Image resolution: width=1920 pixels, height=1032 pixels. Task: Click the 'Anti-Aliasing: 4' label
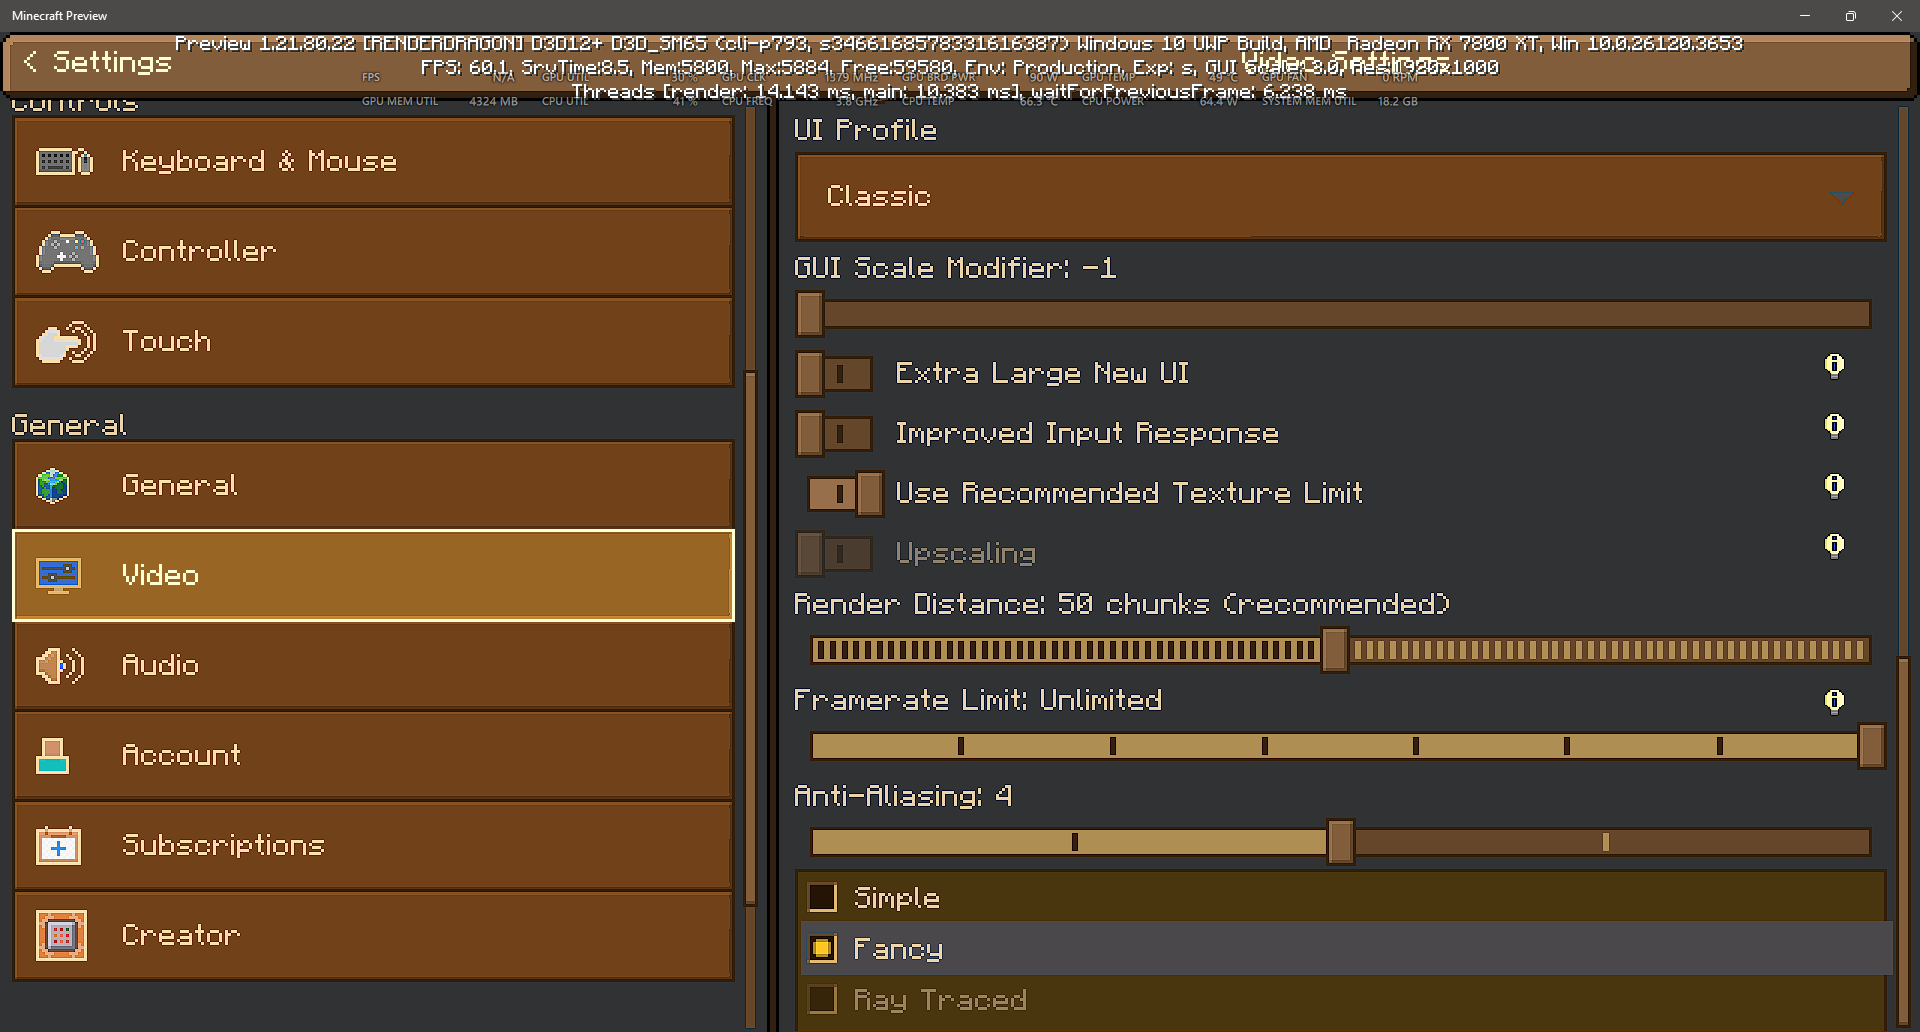click(903, 796)
